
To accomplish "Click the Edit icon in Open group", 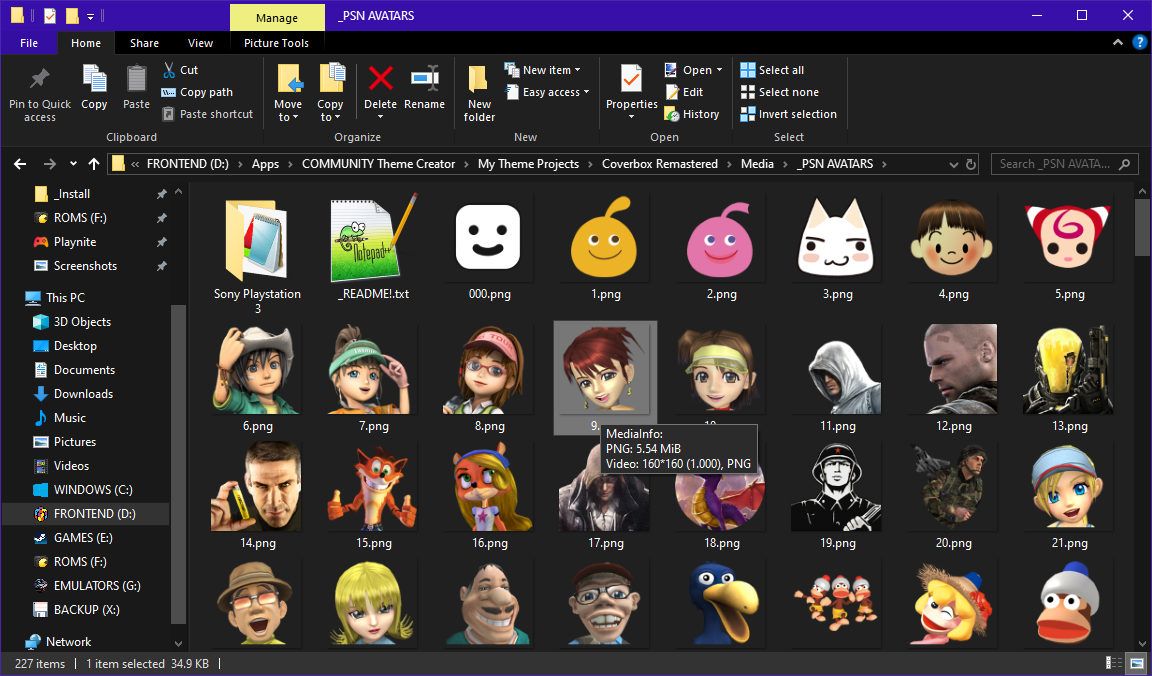I will coord(672,92).
